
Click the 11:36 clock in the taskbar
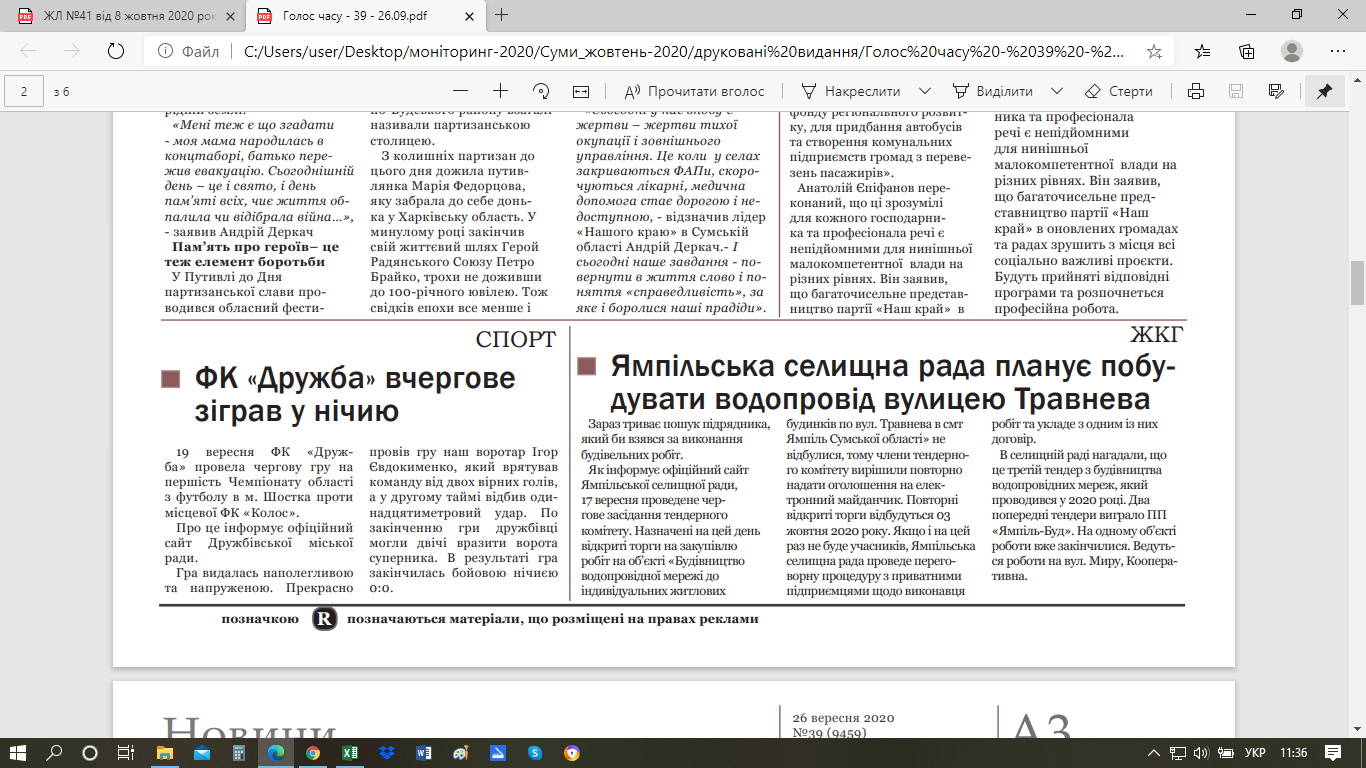[x=1293, y=752]
